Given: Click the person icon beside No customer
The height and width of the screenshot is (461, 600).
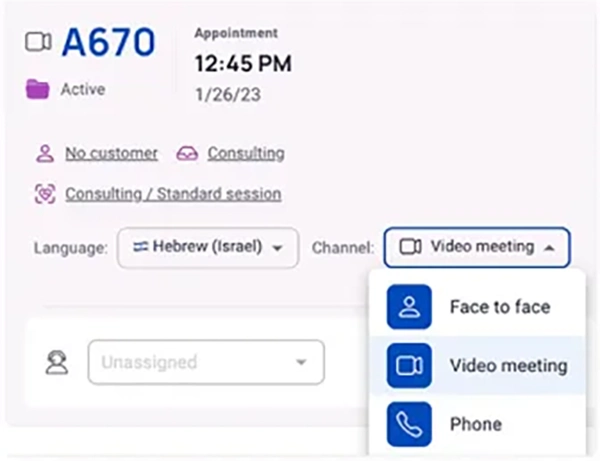Looking at the screenshot, I should (x=45, y=154).
